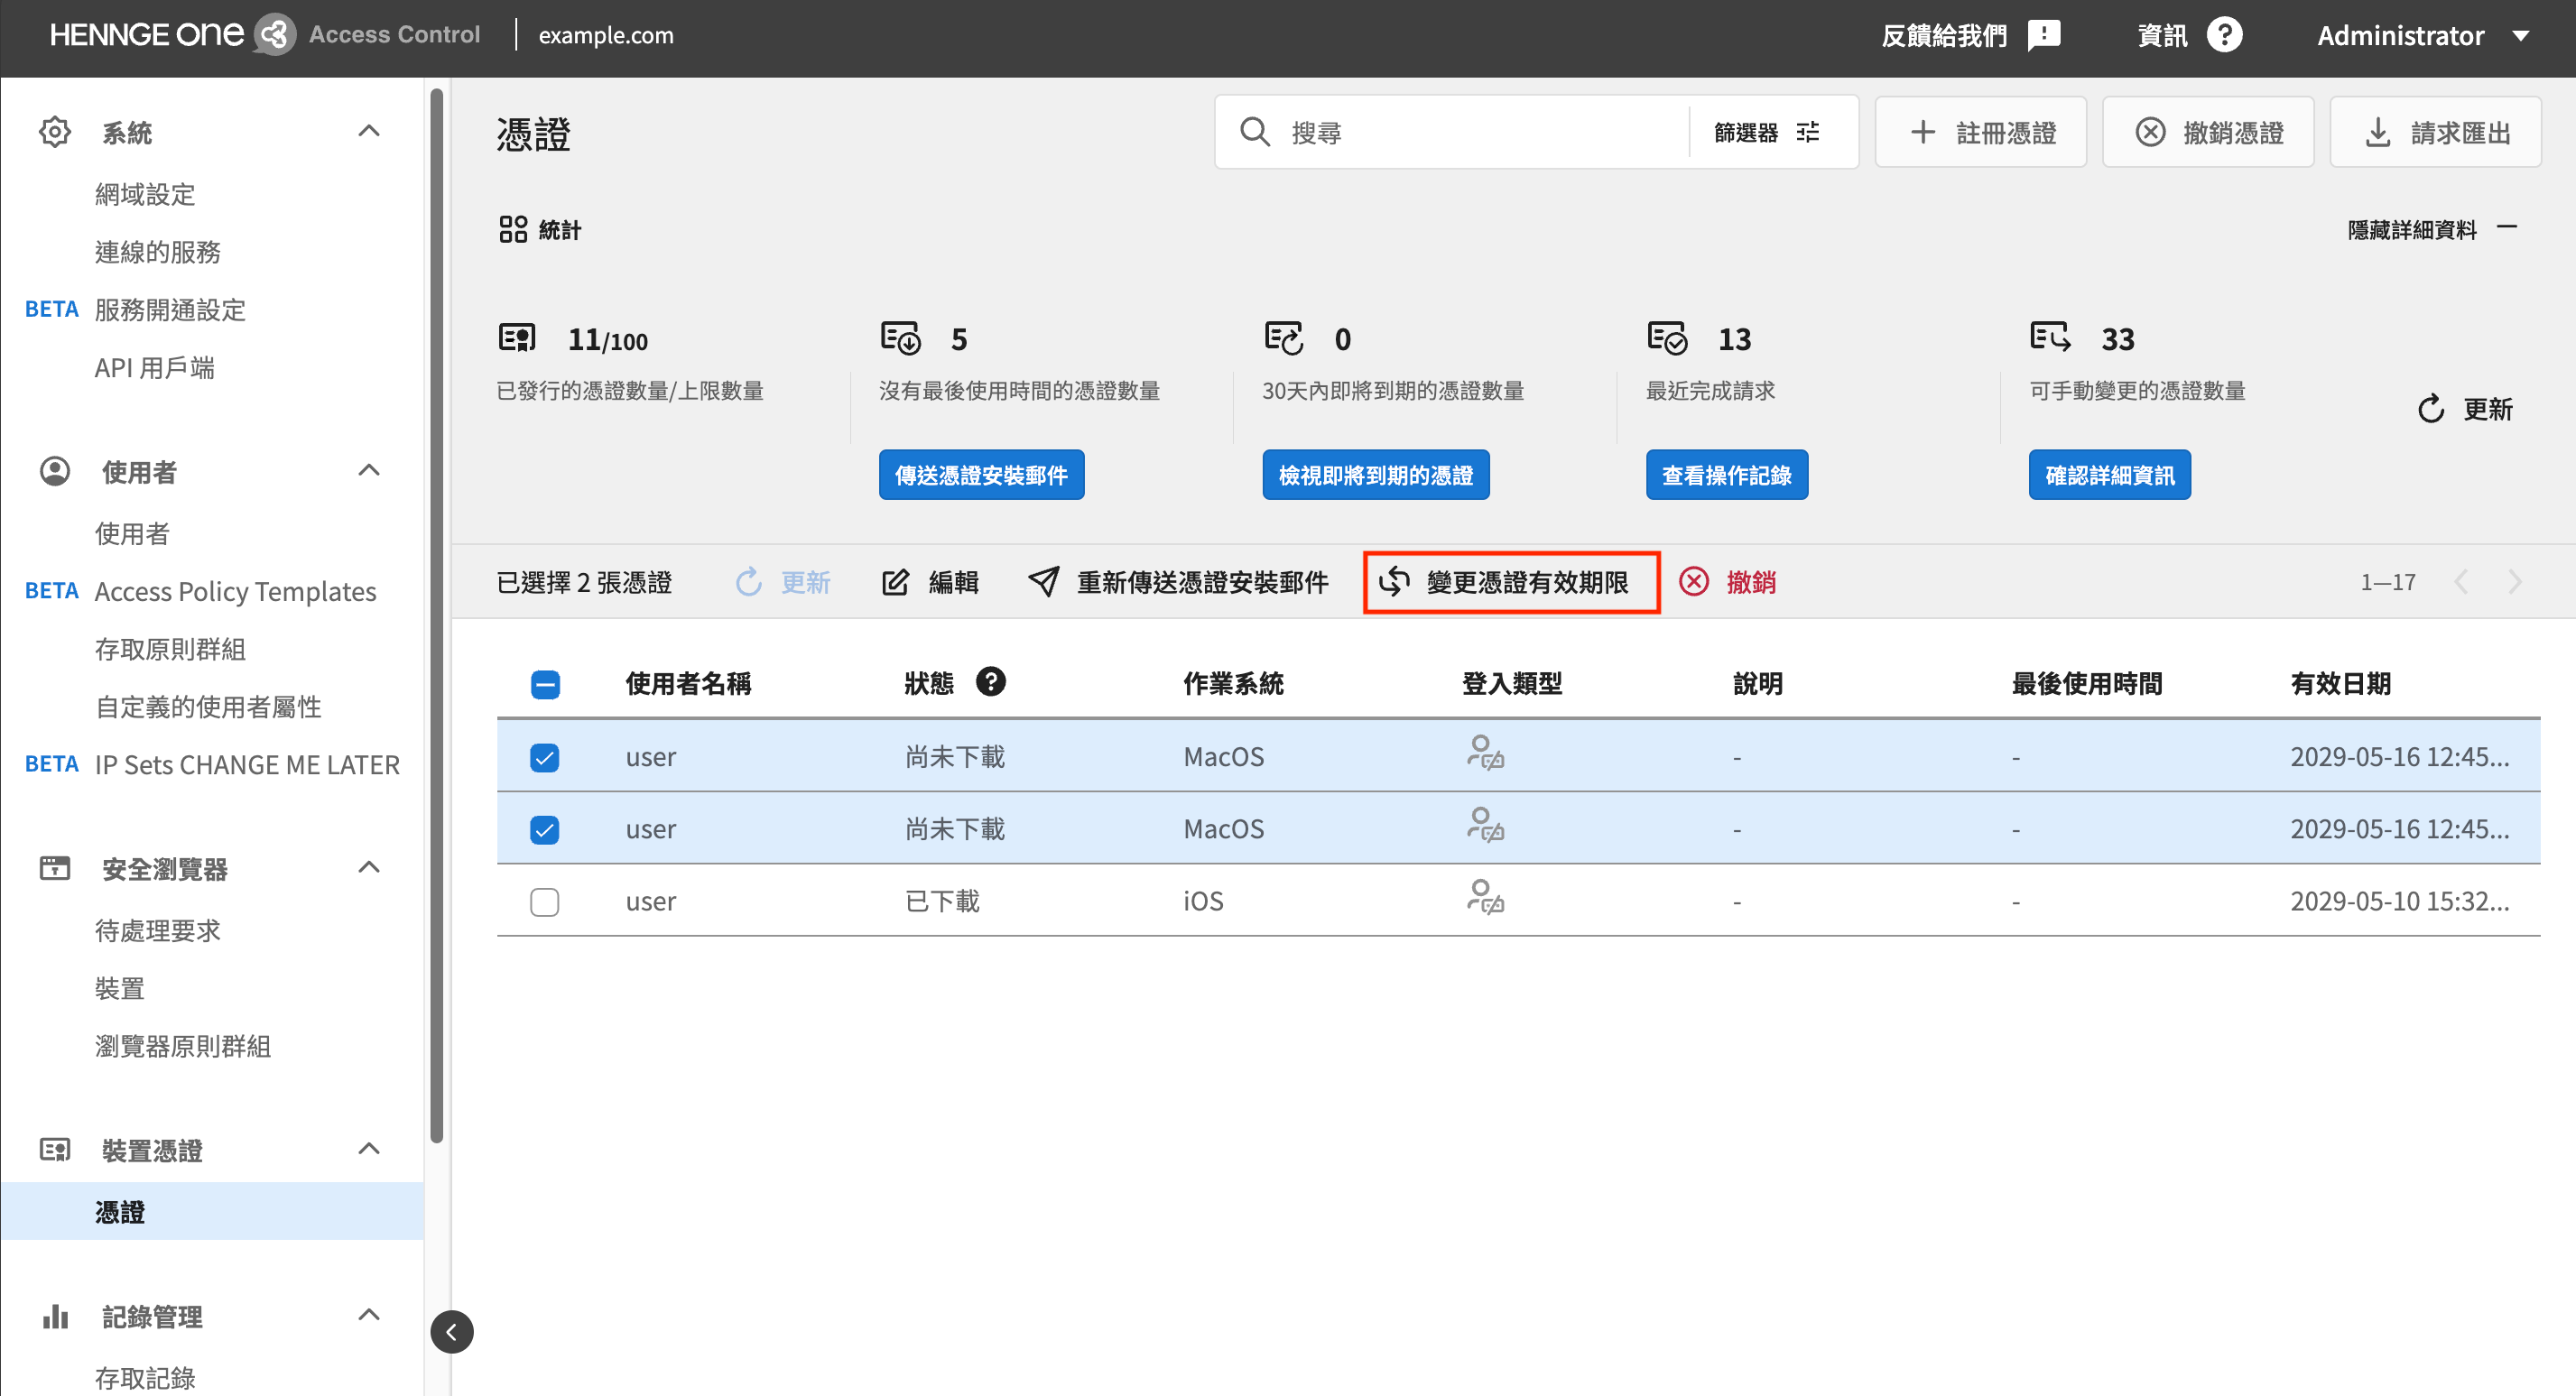Open the Administrator account dropdown

pos(2424,36)
